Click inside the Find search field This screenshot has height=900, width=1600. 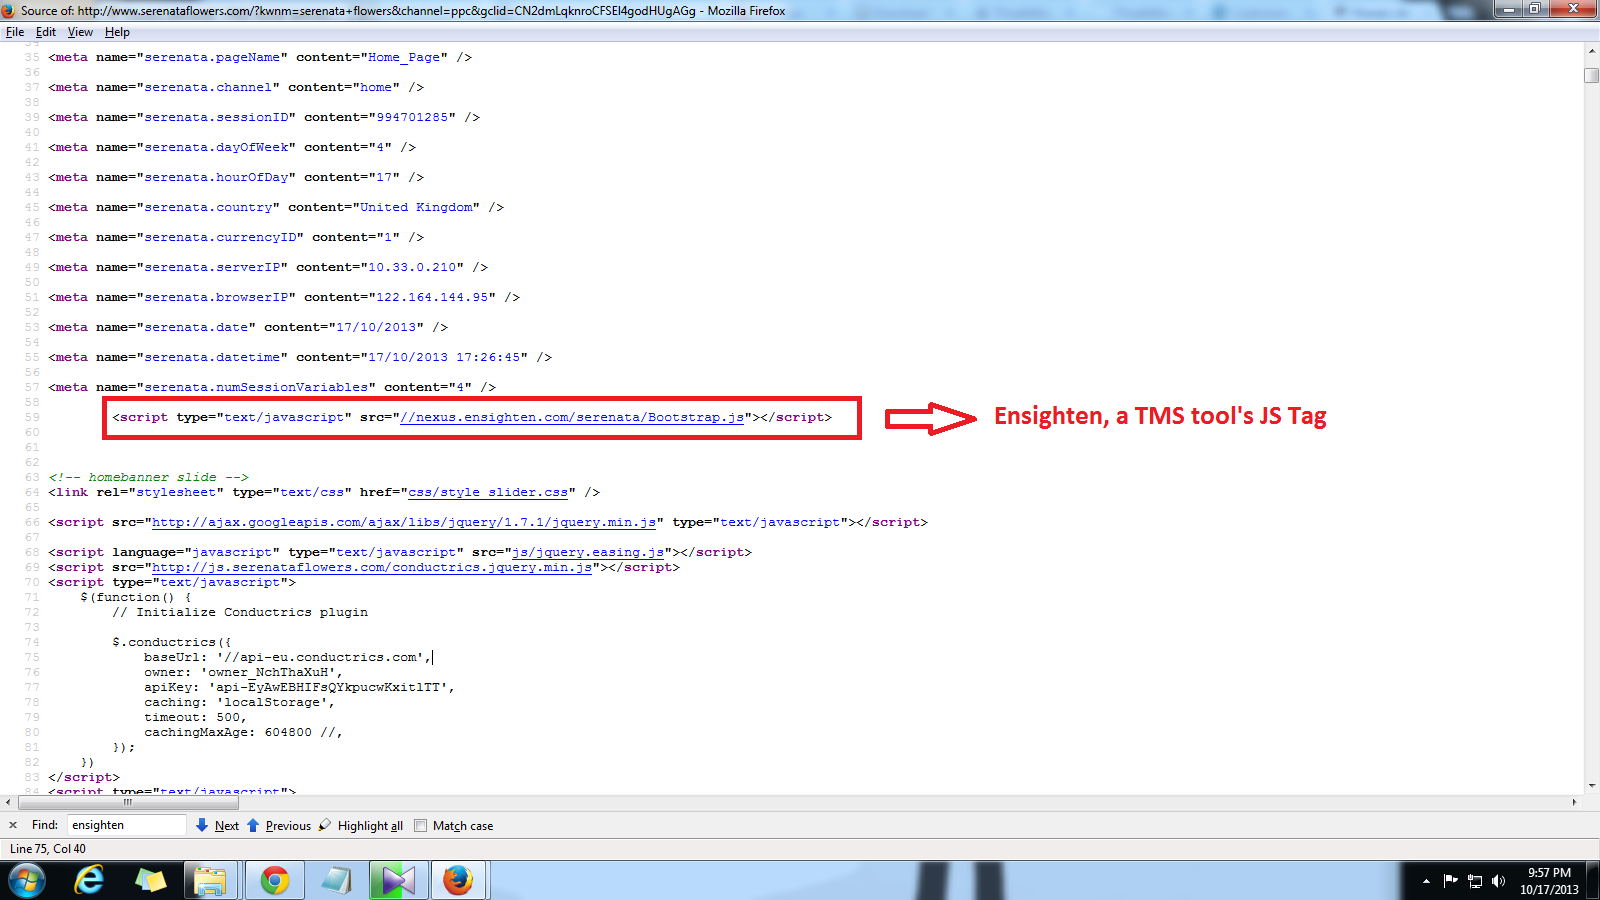pyautogui.click(x=126, y=825)
